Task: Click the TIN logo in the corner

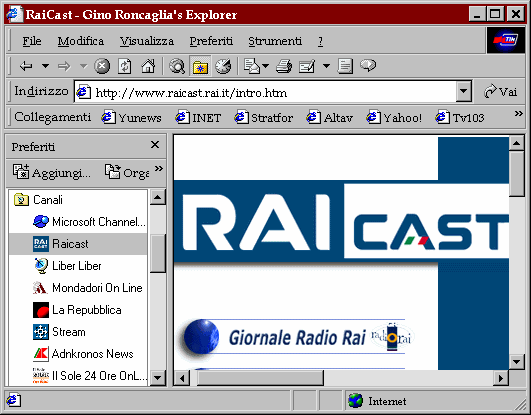Action: point(506,40)
